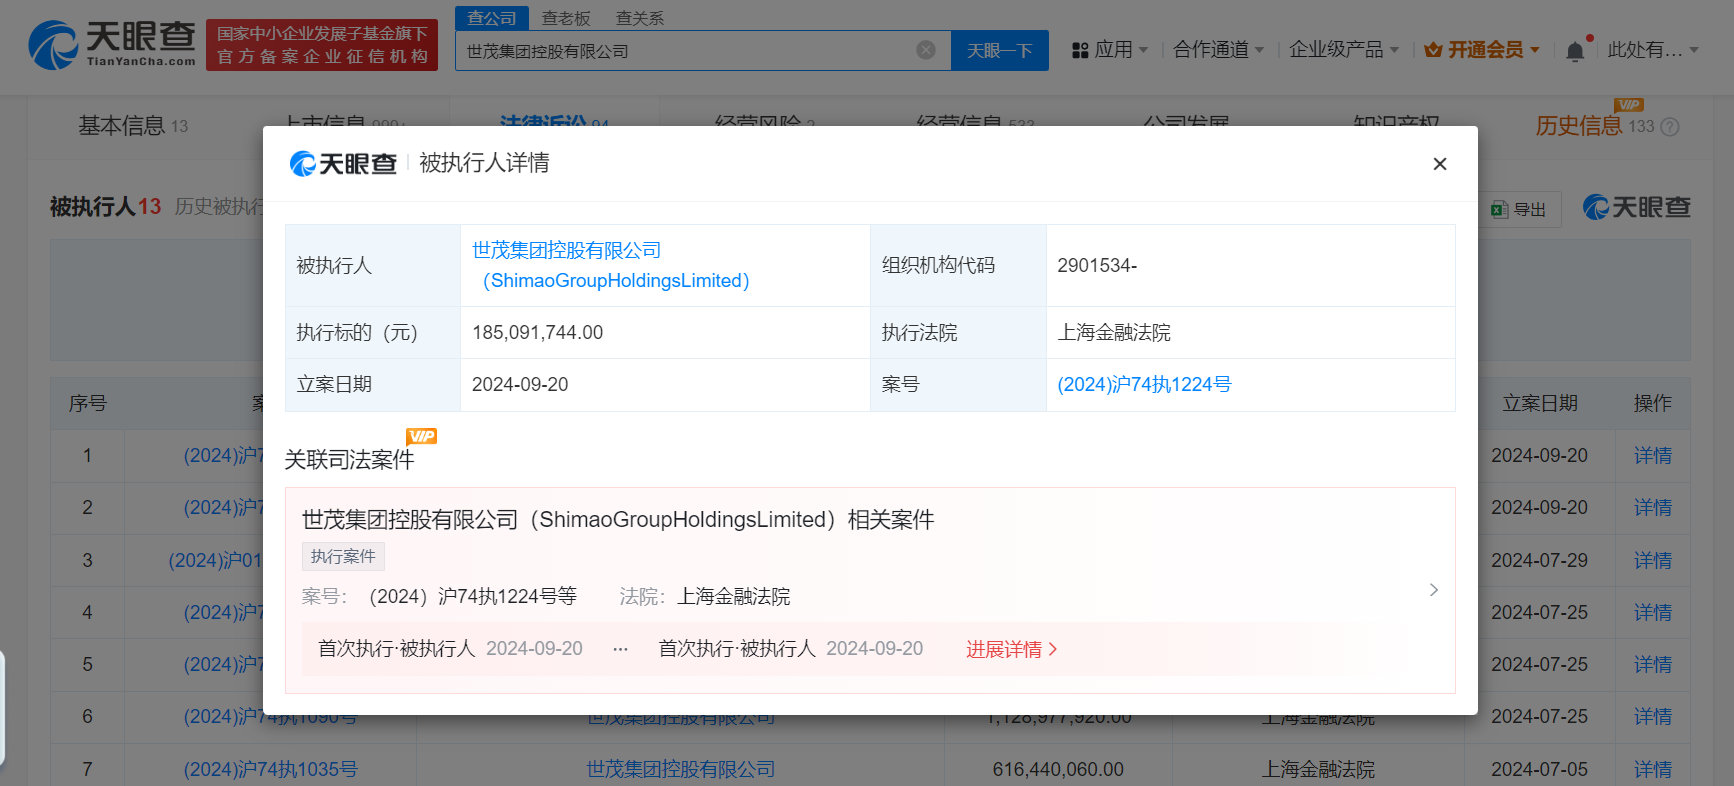Open the 世茂集团控股有限公司 company link in dialog
Screen dimensions: 1734x786
click(x=611, y=265)
